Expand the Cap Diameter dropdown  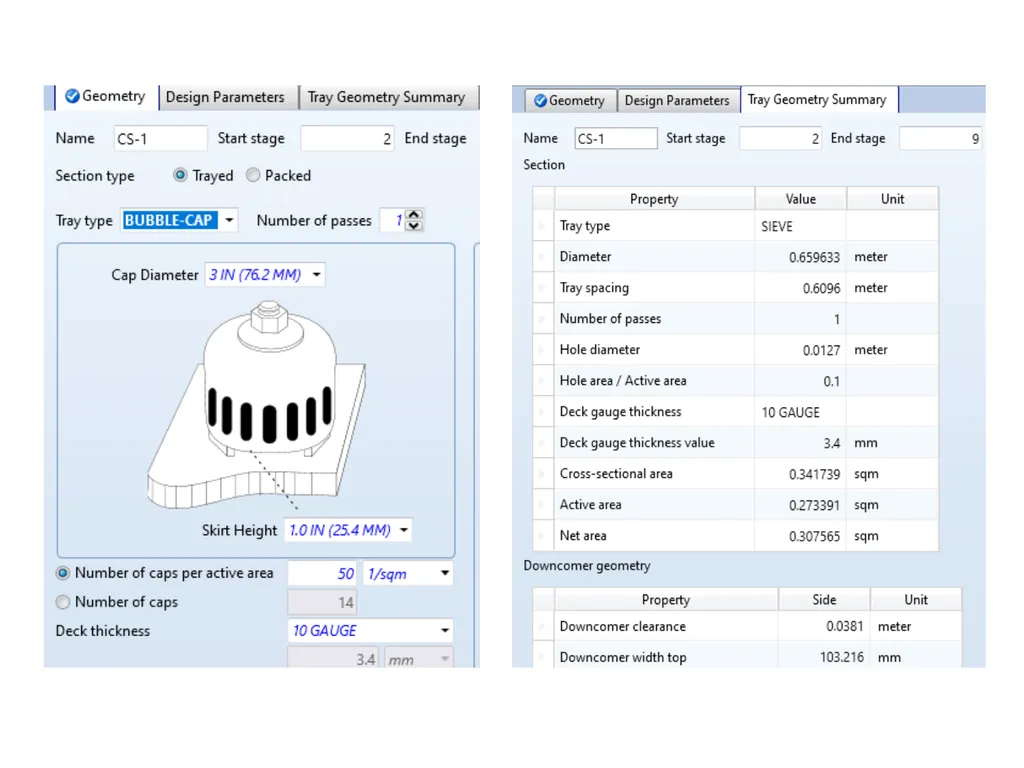[x=317, y=275]
